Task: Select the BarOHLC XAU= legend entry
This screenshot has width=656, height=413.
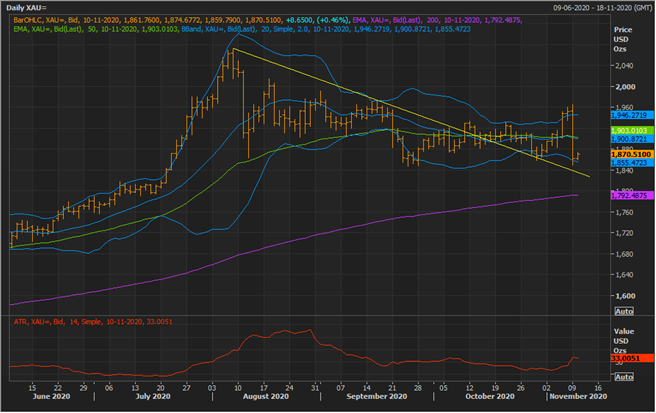Action: click(148, 20)
